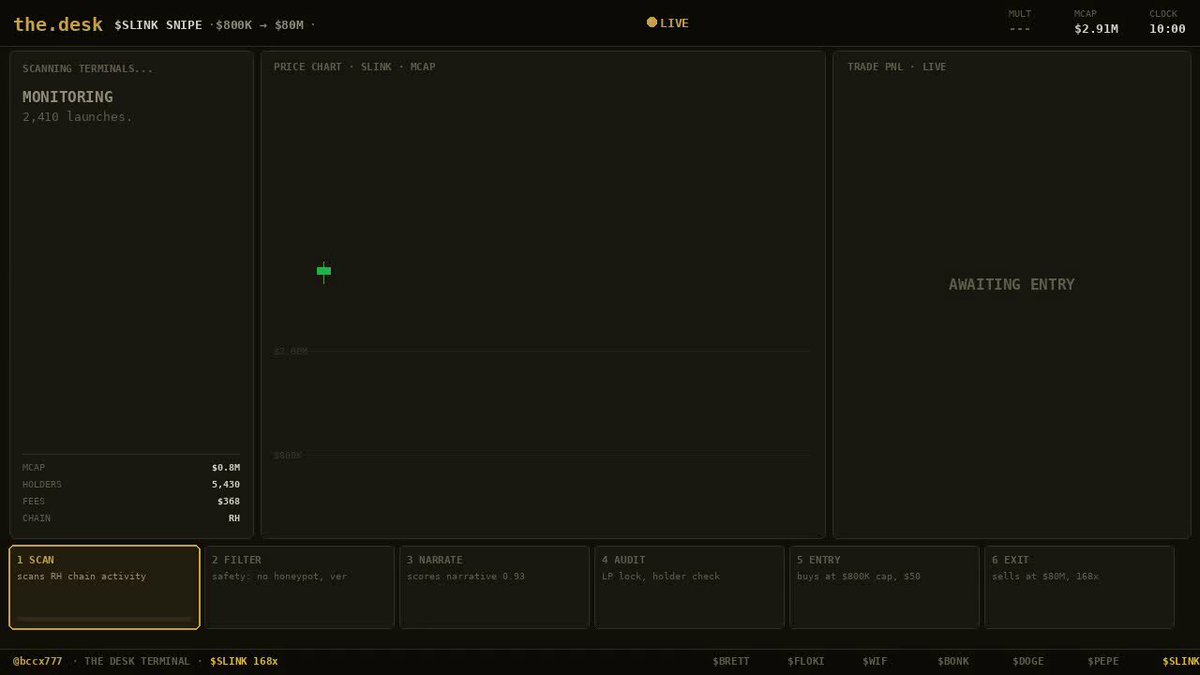The height and width of the screenshot is (675, 1200).
Task: Click the progress bar inside the SCAN card
Action: [104, 619]
